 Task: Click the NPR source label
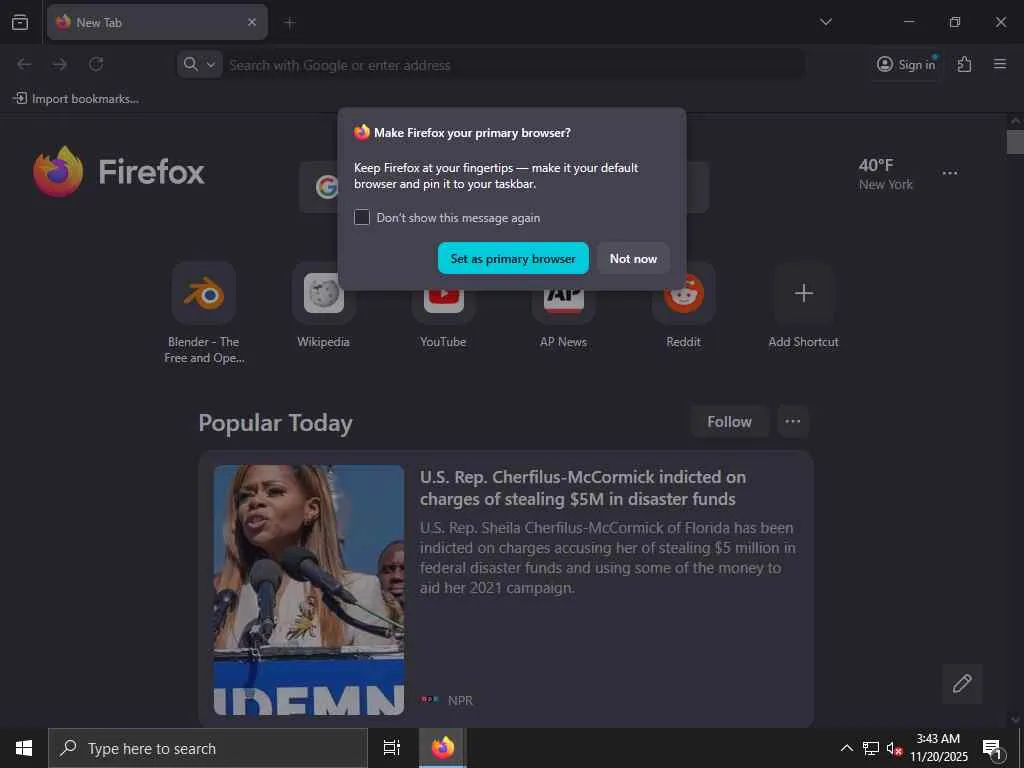coord(460,700)
